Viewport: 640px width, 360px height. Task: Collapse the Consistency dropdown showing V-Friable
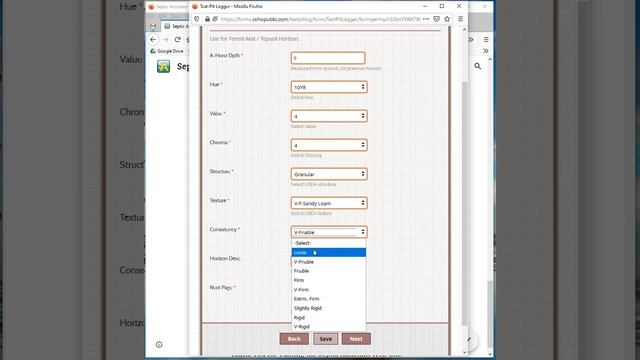(x=329, y=232)
